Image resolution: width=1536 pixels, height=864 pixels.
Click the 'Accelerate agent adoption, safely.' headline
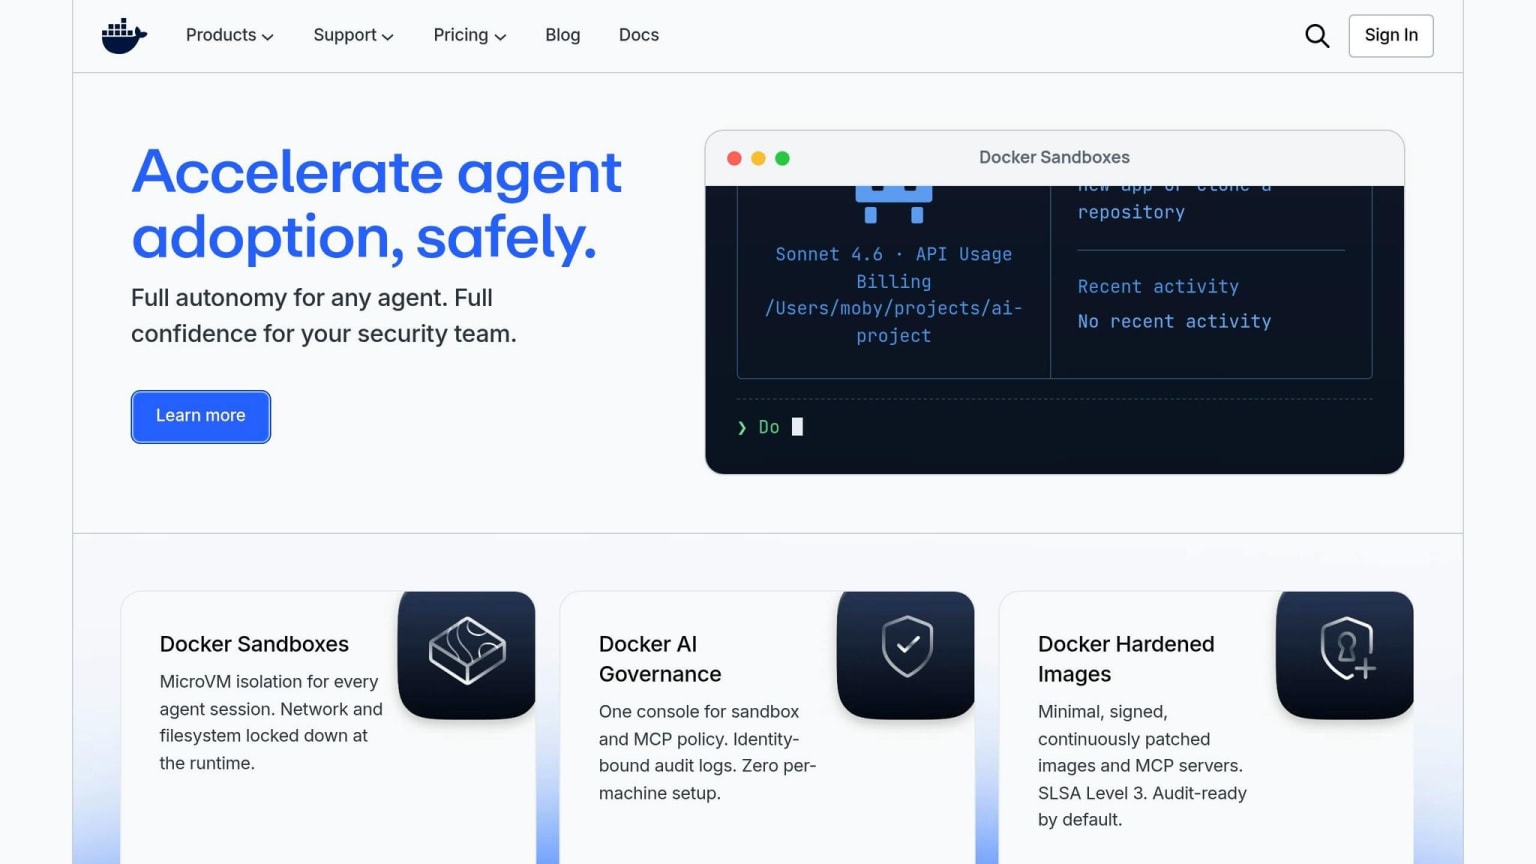pos(377,204)
